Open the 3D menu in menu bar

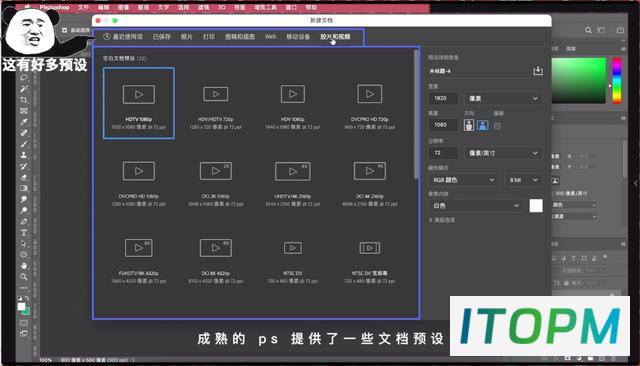click(x=222, y=7)
